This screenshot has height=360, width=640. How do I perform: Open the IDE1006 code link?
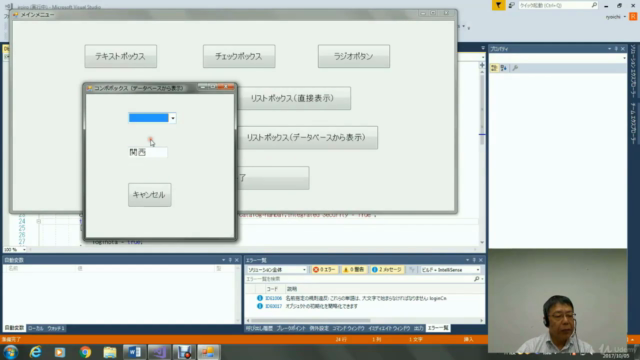point(273,298)
